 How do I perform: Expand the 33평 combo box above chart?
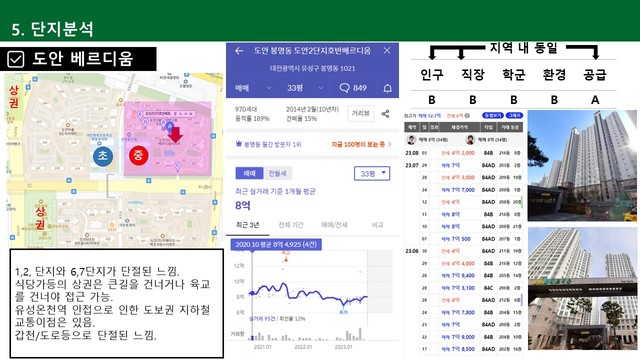point(372,173)
